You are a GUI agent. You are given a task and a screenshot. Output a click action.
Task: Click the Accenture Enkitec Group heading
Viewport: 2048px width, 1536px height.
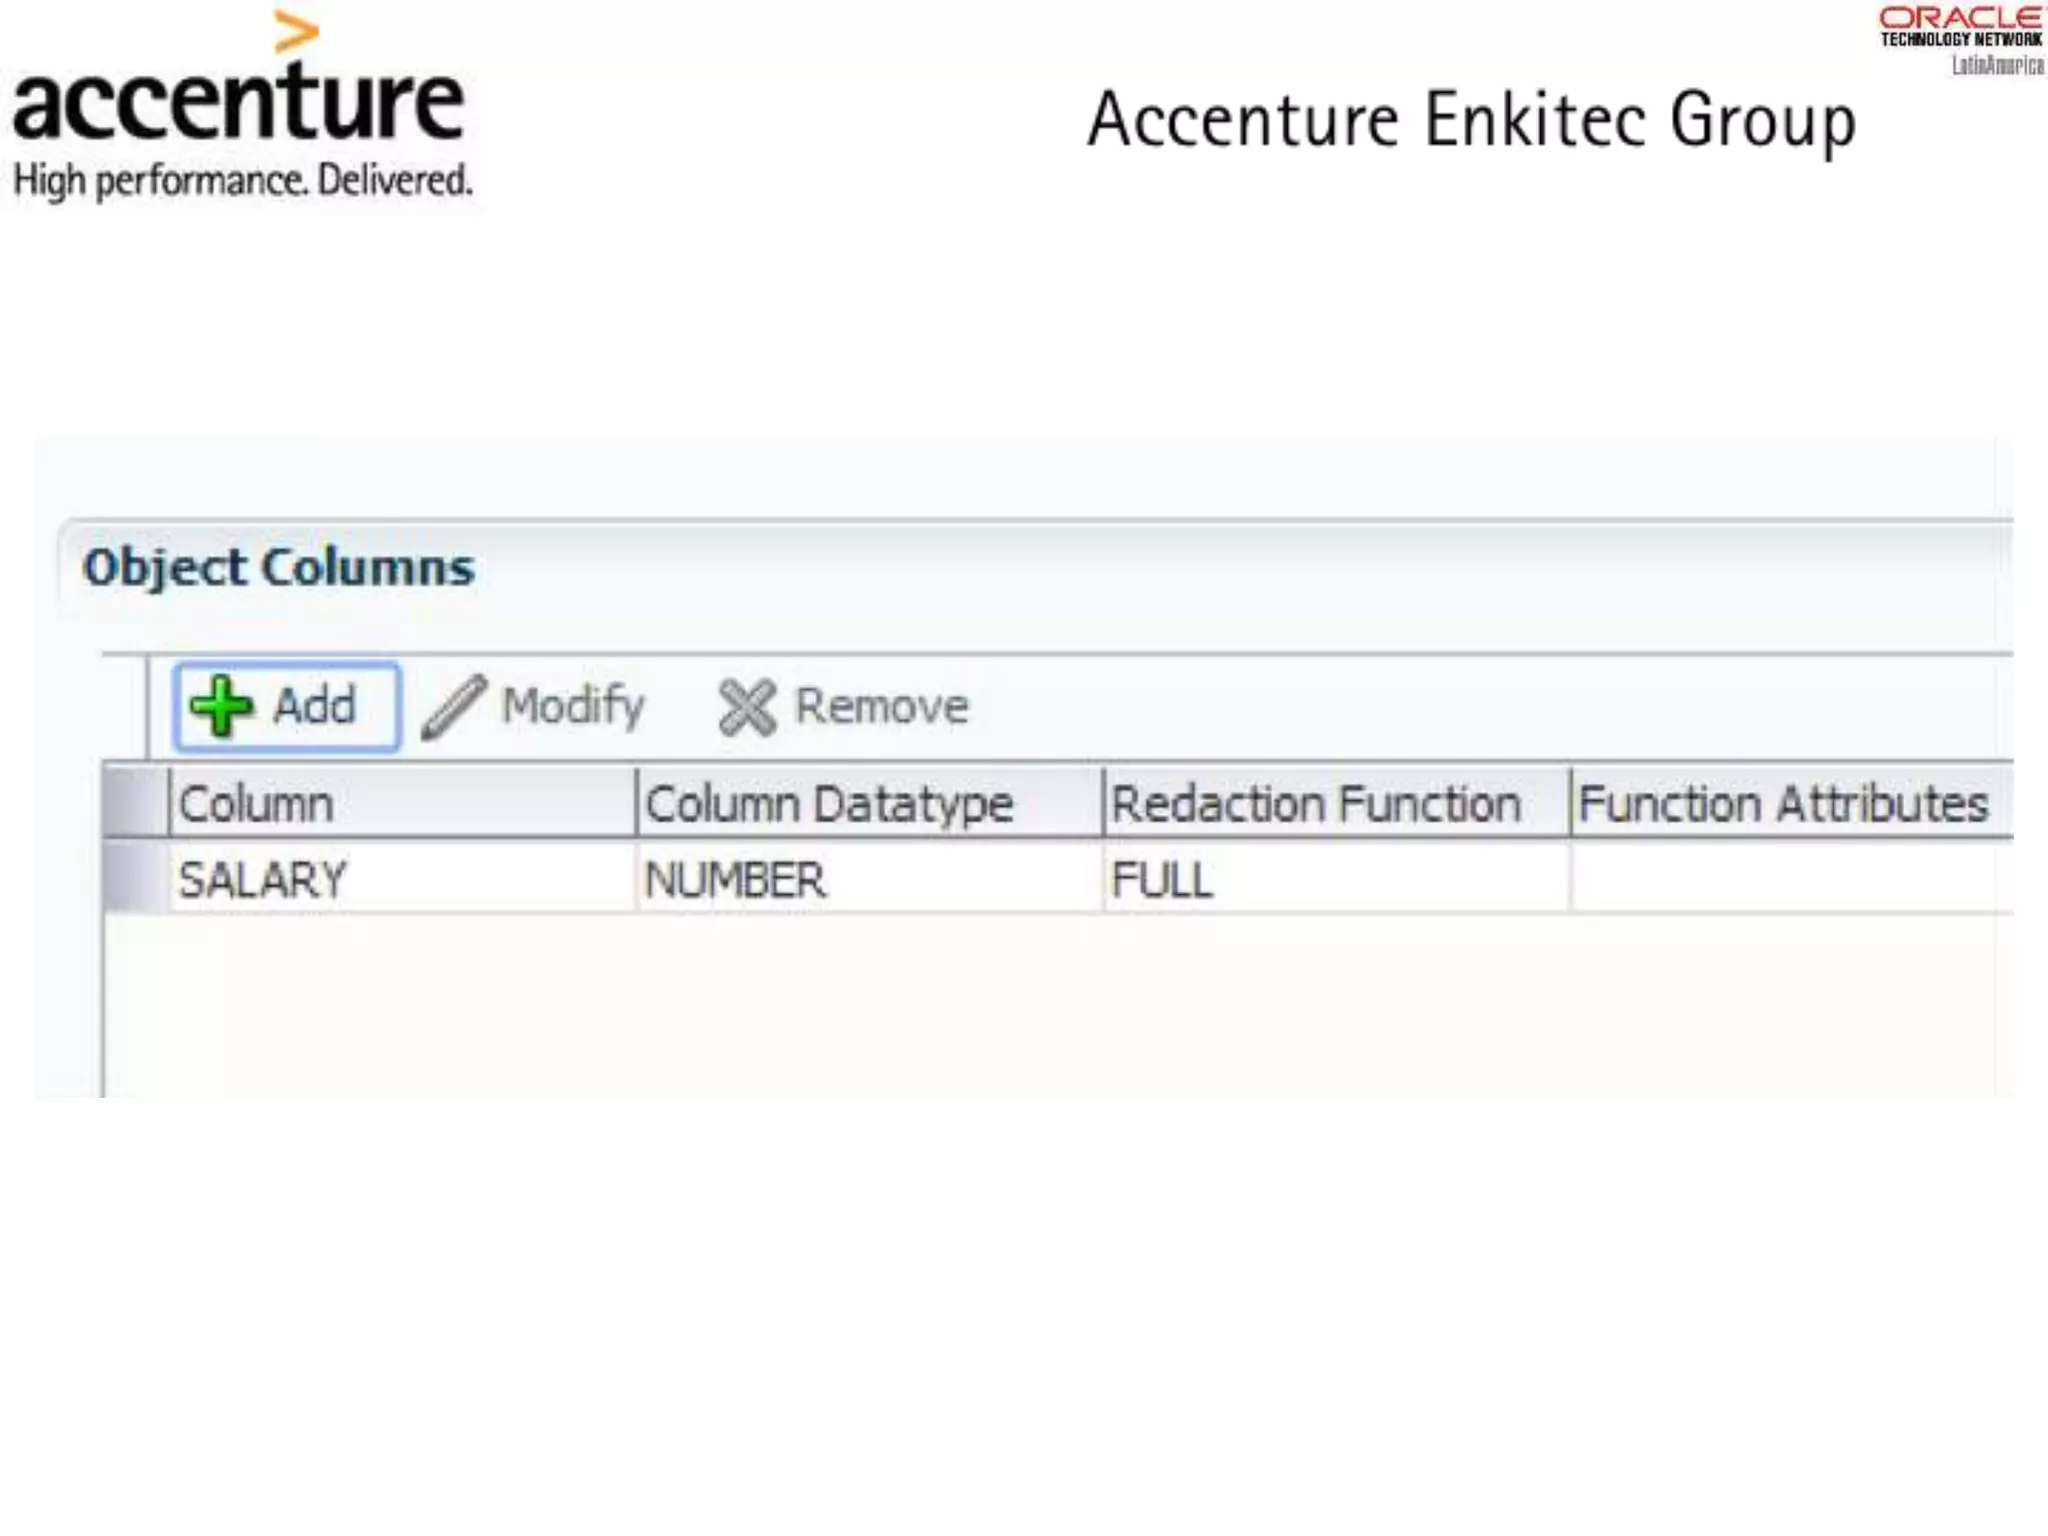[x=1471, y=120]
